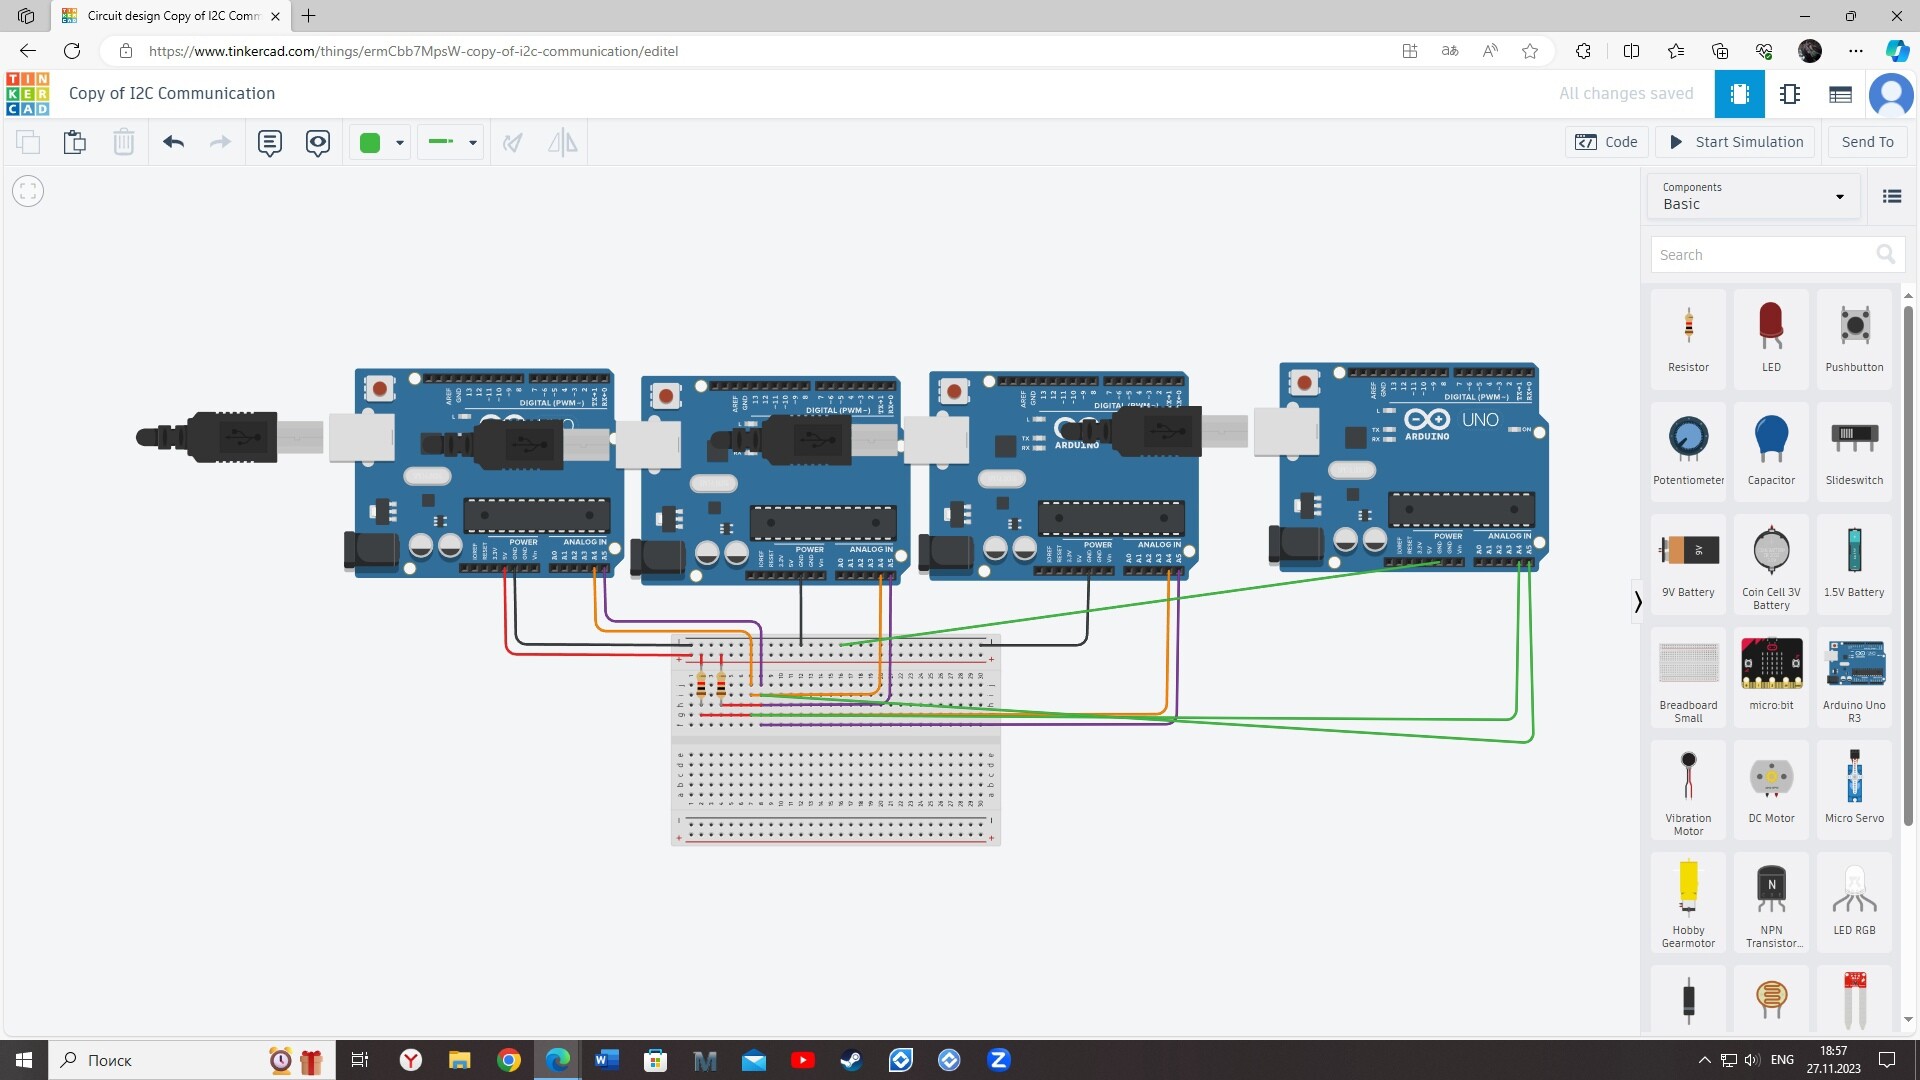Screen dimensions: 1920x1080
Task: Click the Copy toolbar icon
Action: (x=28, y=142)
